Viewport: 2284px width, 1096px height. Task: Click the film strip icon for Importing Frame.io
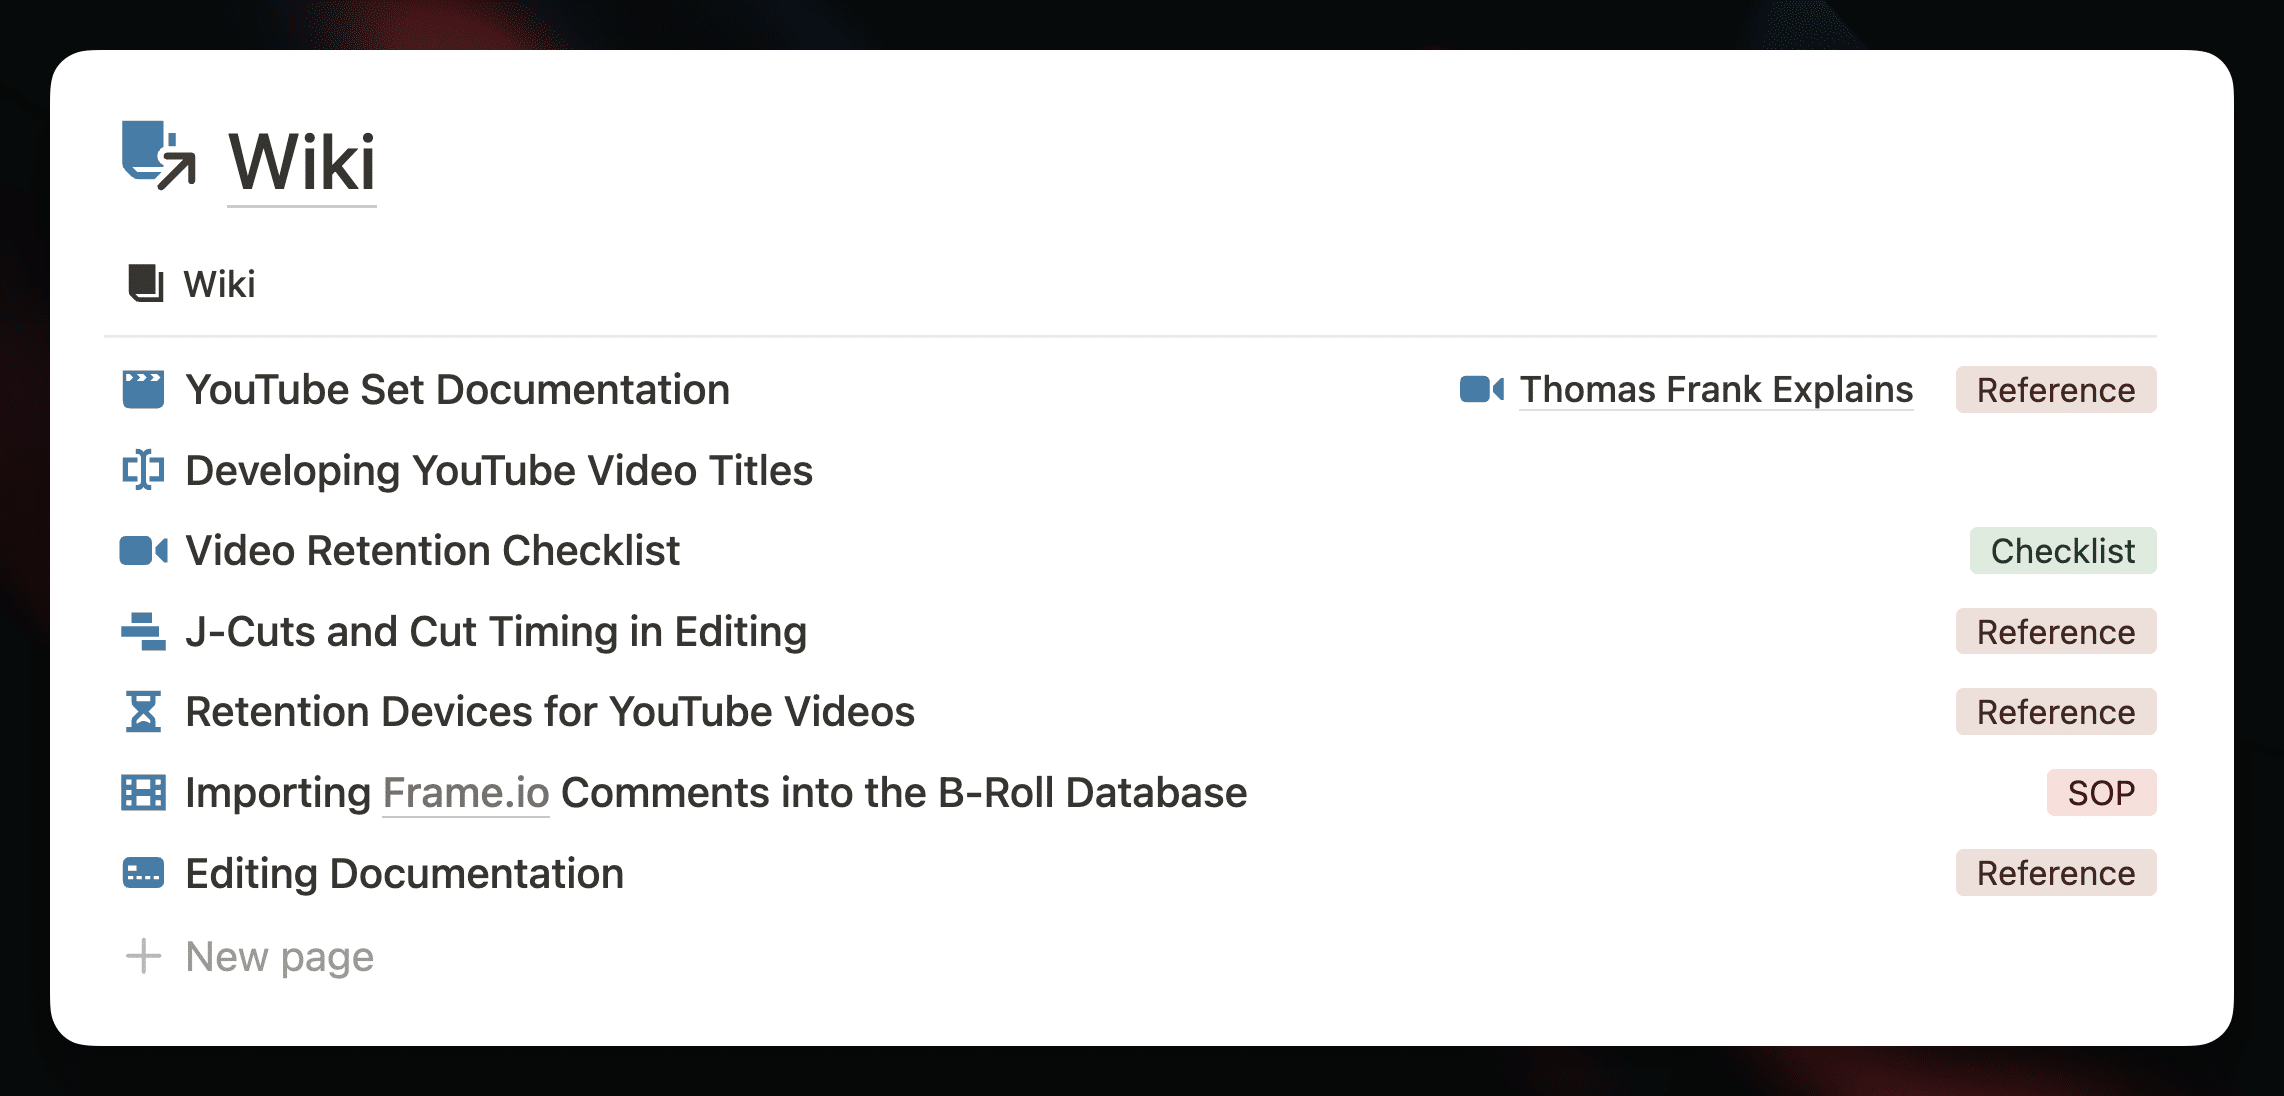143,792
